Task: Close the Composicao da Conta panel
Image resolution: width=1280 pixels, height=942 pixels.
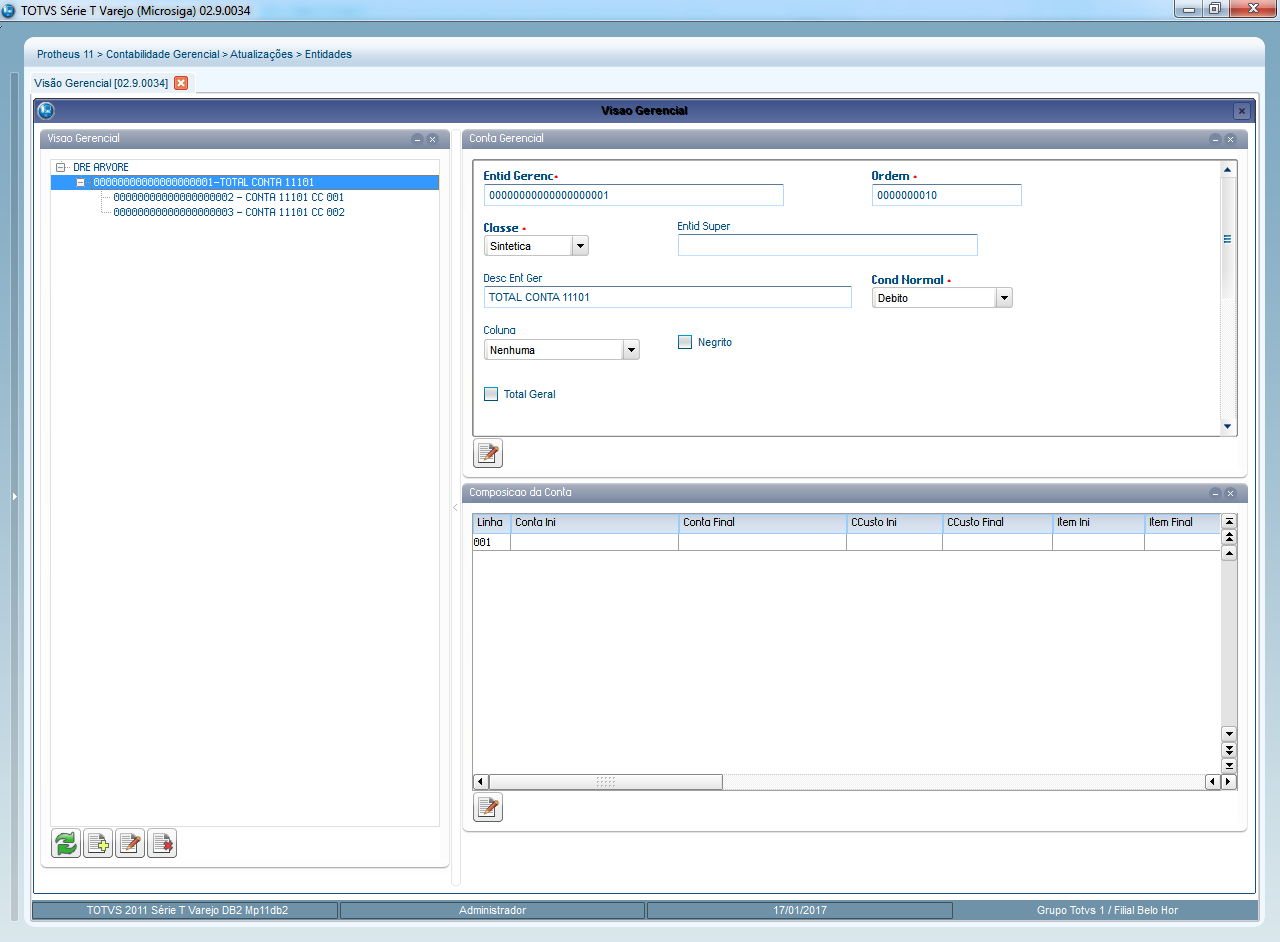Action: click(x=1230, y=493)
